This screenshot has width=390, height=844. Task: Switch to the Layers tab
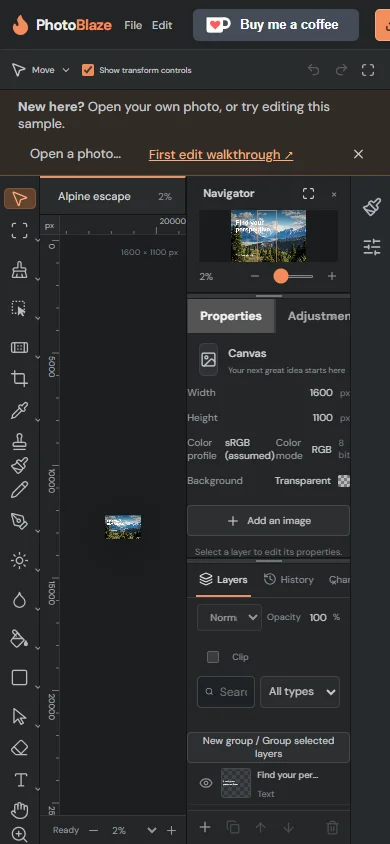(223, 580)
